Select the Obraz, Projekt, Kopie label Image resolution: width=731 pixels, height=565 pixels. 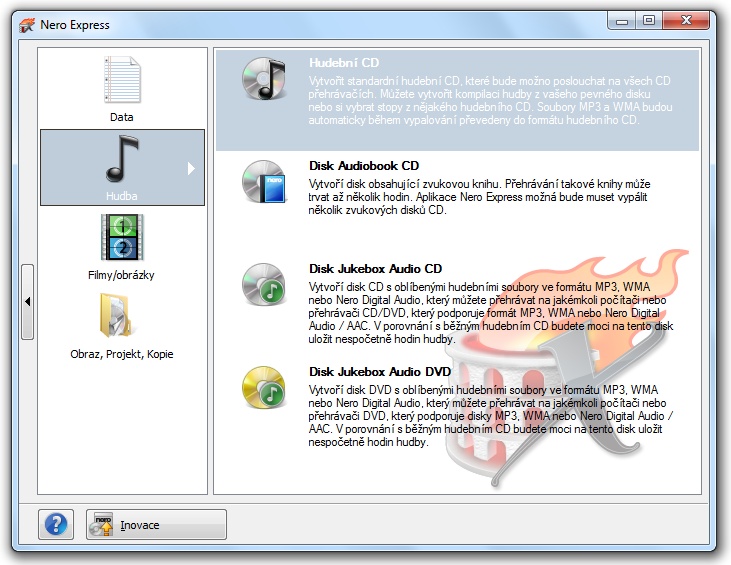[122, 354]
